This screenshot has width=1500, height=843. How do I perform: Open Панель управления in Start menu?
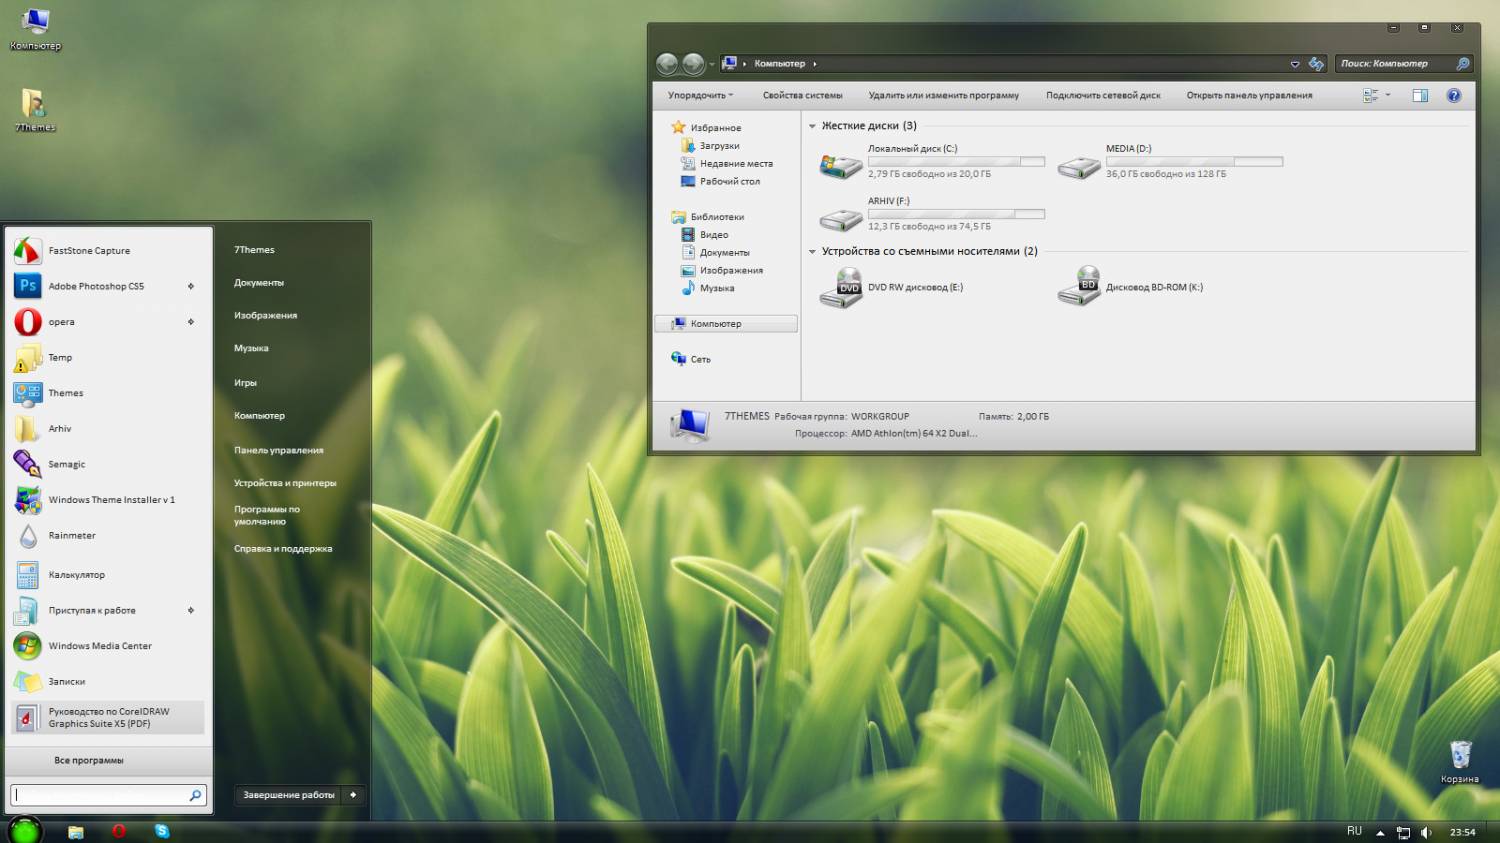pyautogui.click(x=279, y=451)
